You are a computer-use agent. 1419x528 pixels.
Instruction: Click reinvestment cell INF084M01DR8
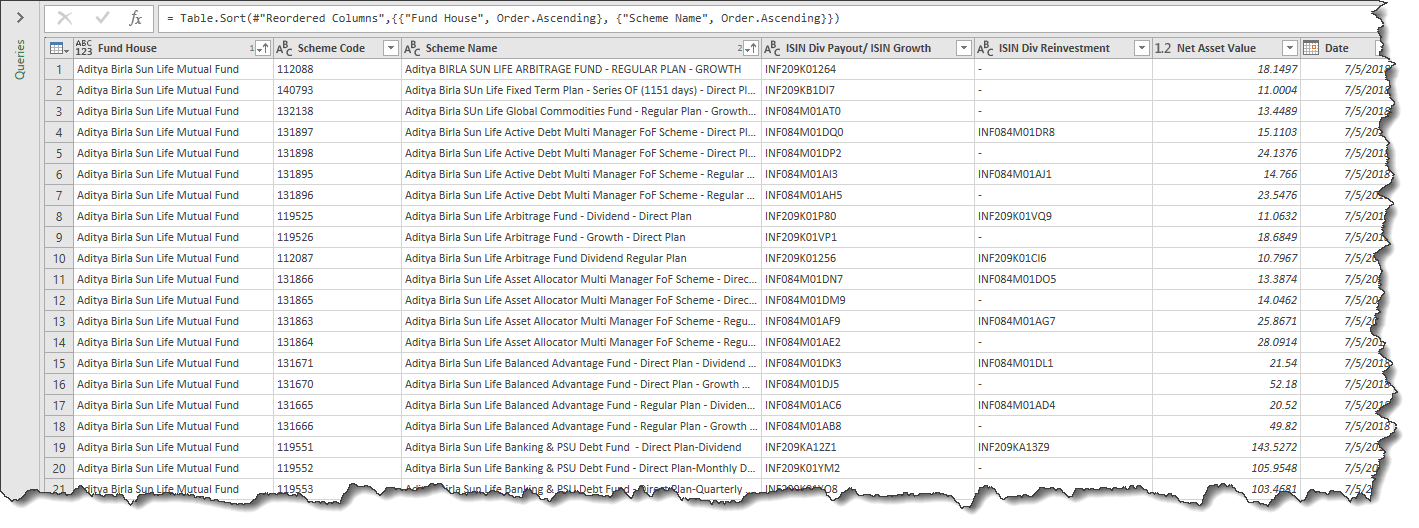click(1063, 132)
